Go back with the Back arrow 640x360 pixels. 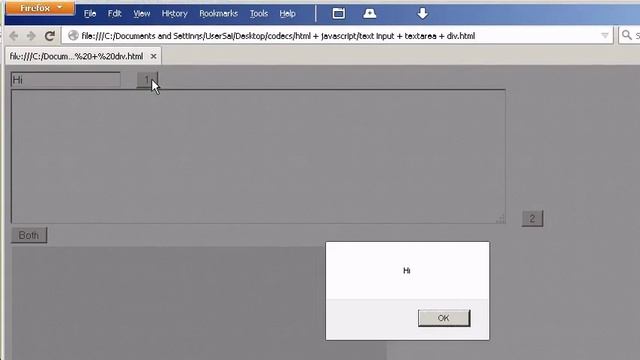pos(13,36)
